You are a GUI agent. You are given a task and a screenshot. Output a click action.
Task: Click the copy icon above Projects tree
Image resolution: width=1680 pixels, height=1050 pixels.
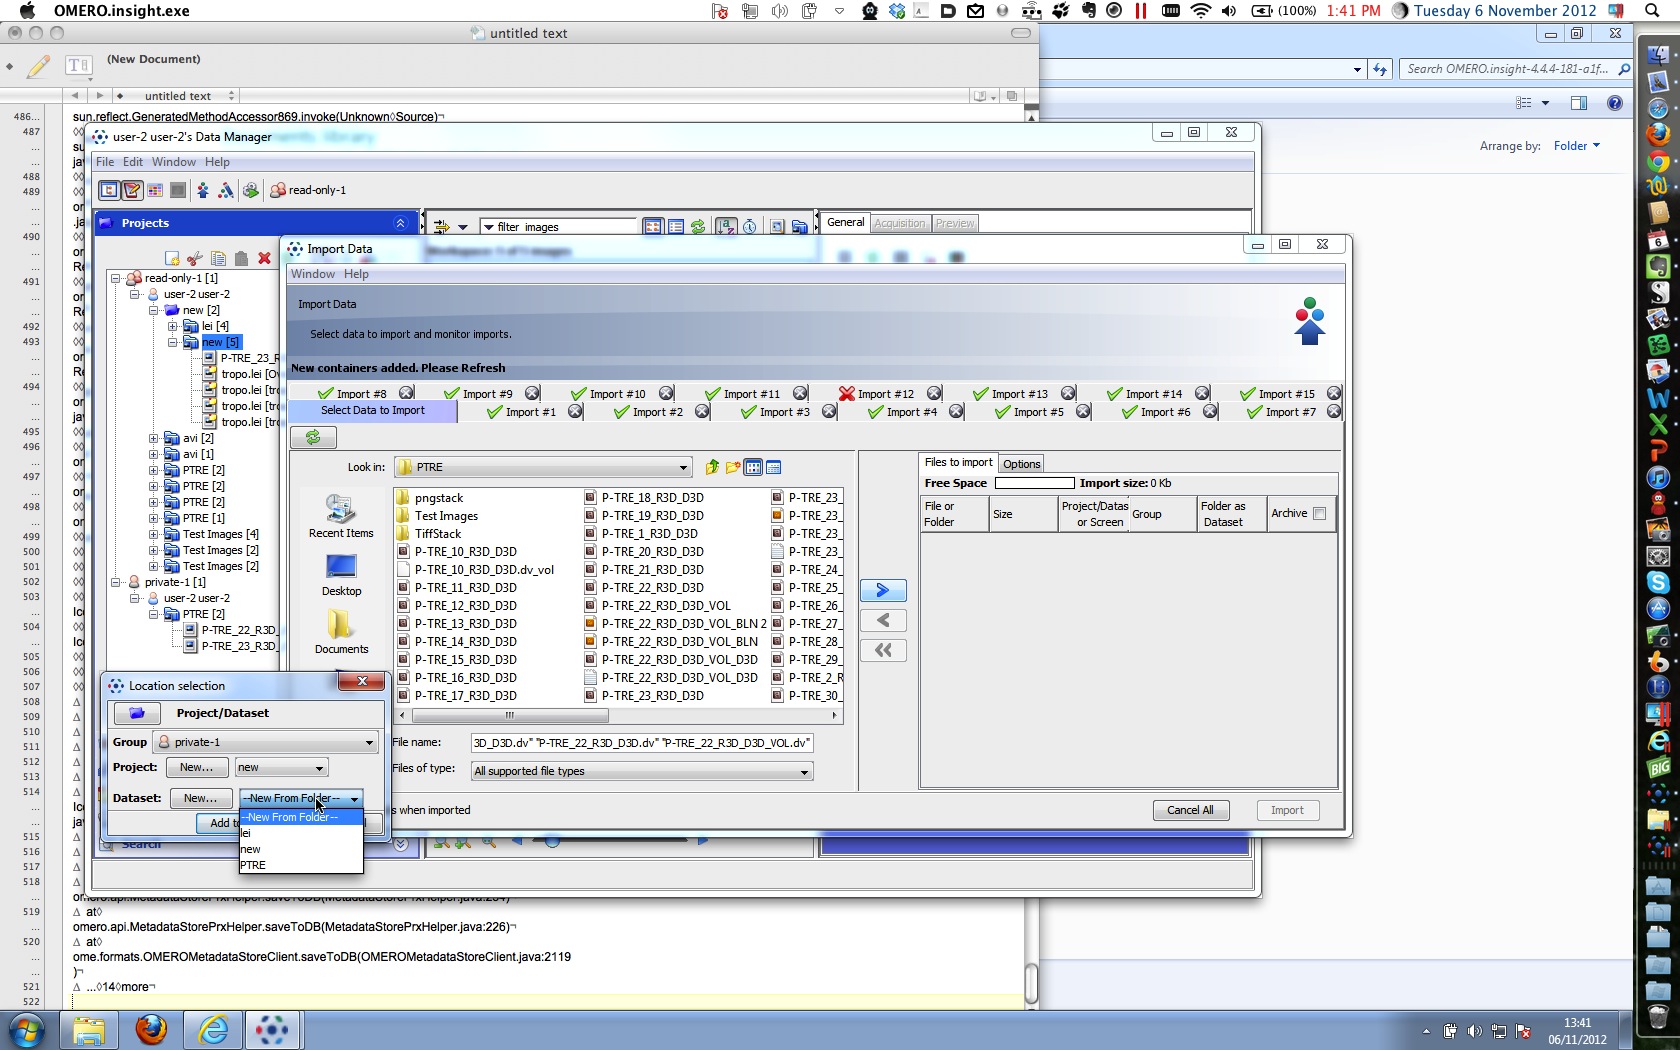[218, 258]
